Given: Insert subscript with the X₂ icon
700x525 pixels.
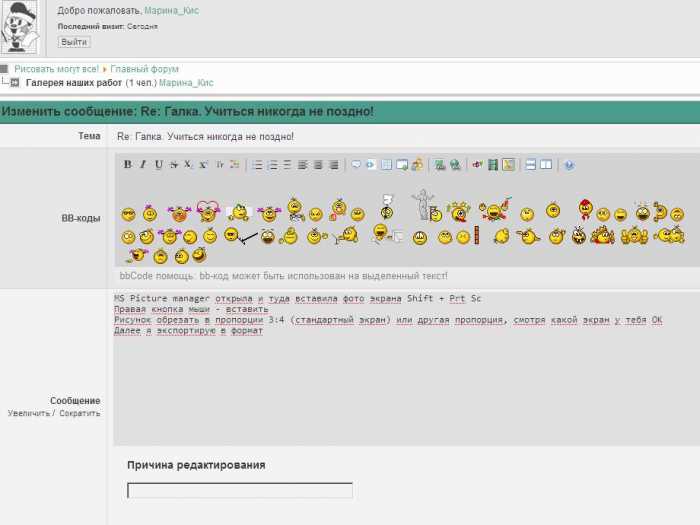Looking at the screenshot, I should coord(188,165).
